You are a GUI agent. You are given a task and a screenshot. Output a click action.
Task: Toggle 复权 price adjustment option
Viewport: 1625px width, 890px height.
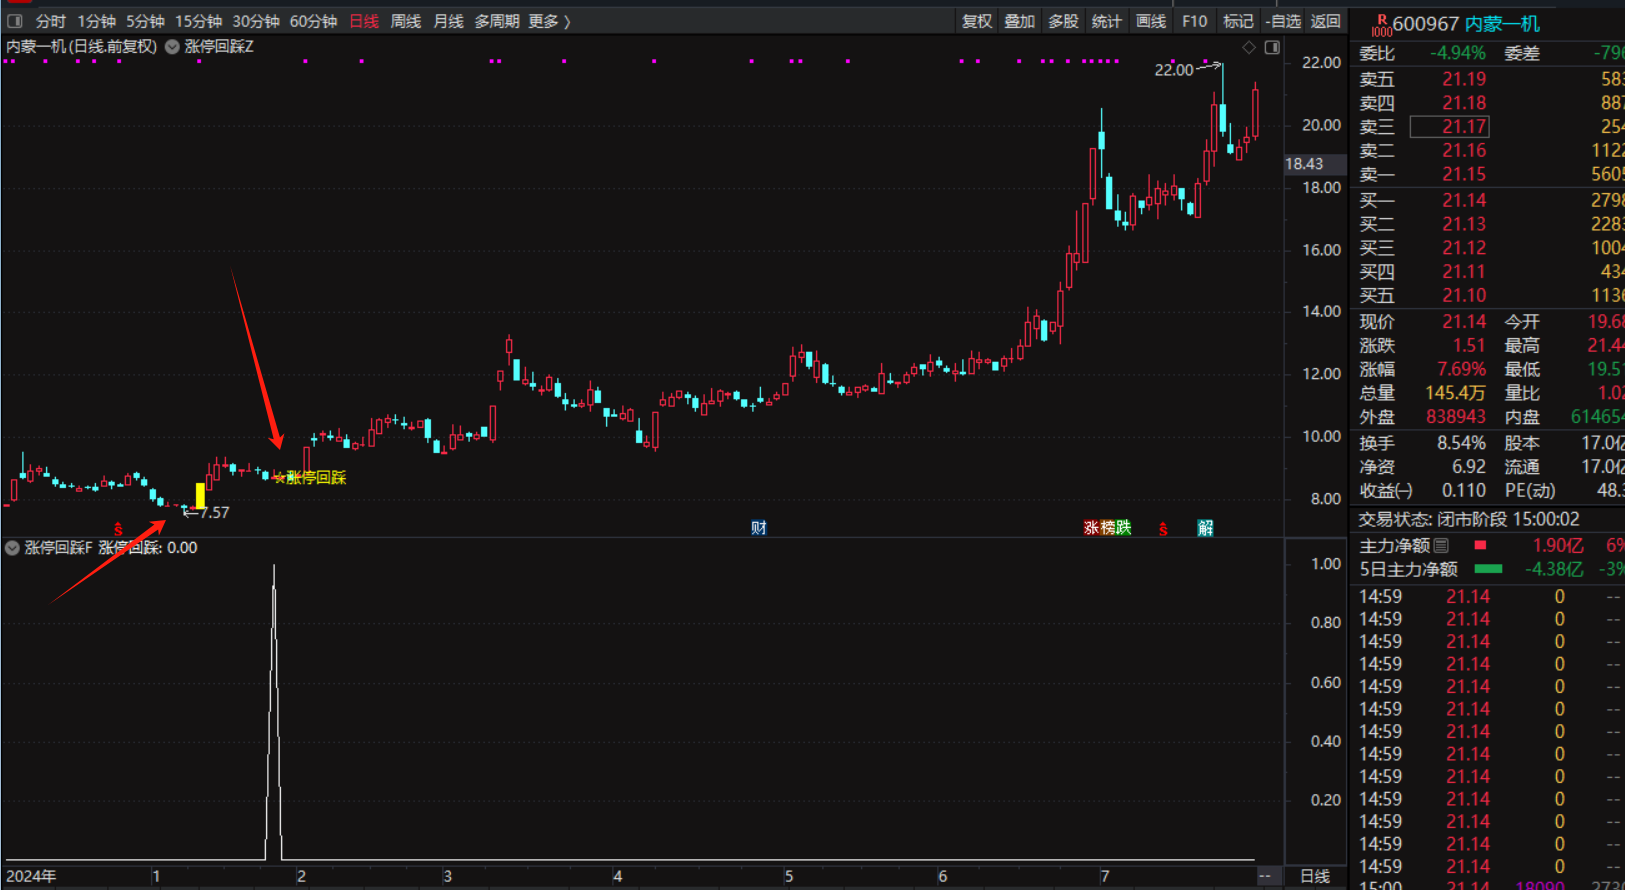(x=976, y=21)
